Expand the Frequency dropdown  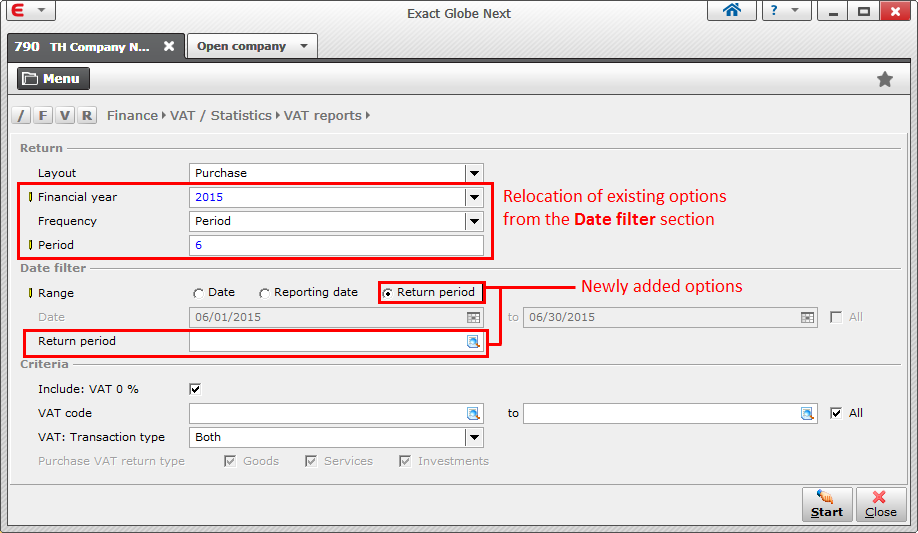(x=474, y=221)
